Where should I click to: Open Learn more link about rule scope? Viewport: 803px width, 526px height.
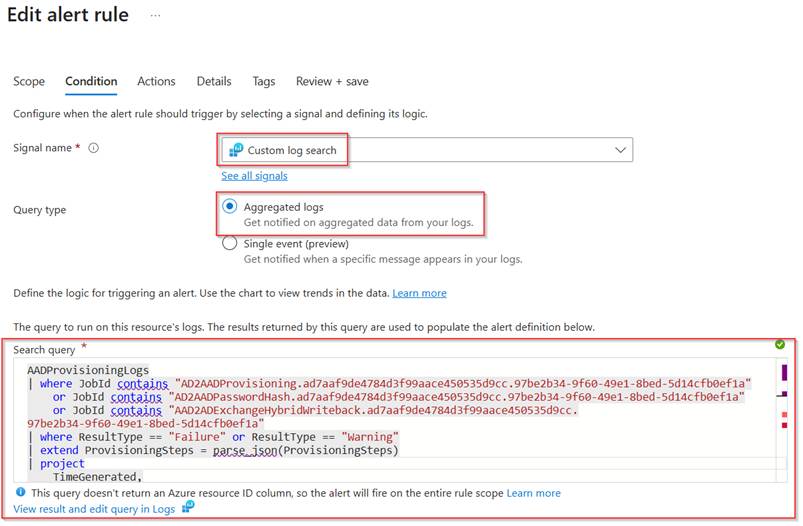[533, 493]
